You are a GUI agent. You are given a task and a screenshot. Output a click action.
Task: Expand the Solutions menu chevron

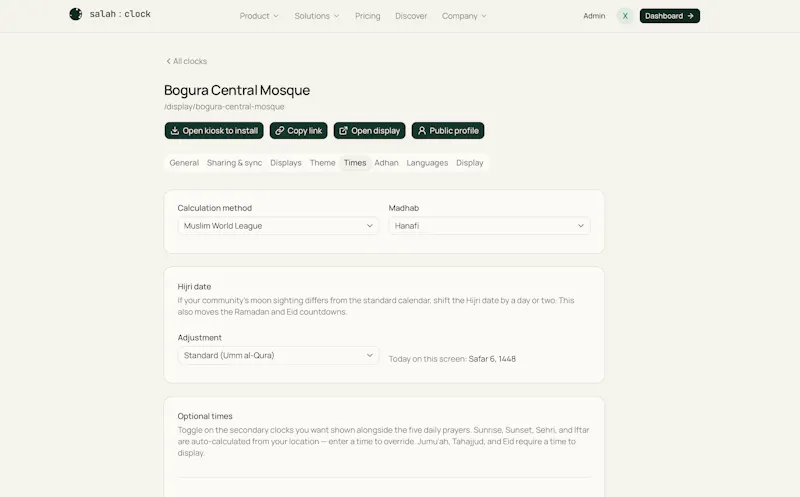[337, 16]
